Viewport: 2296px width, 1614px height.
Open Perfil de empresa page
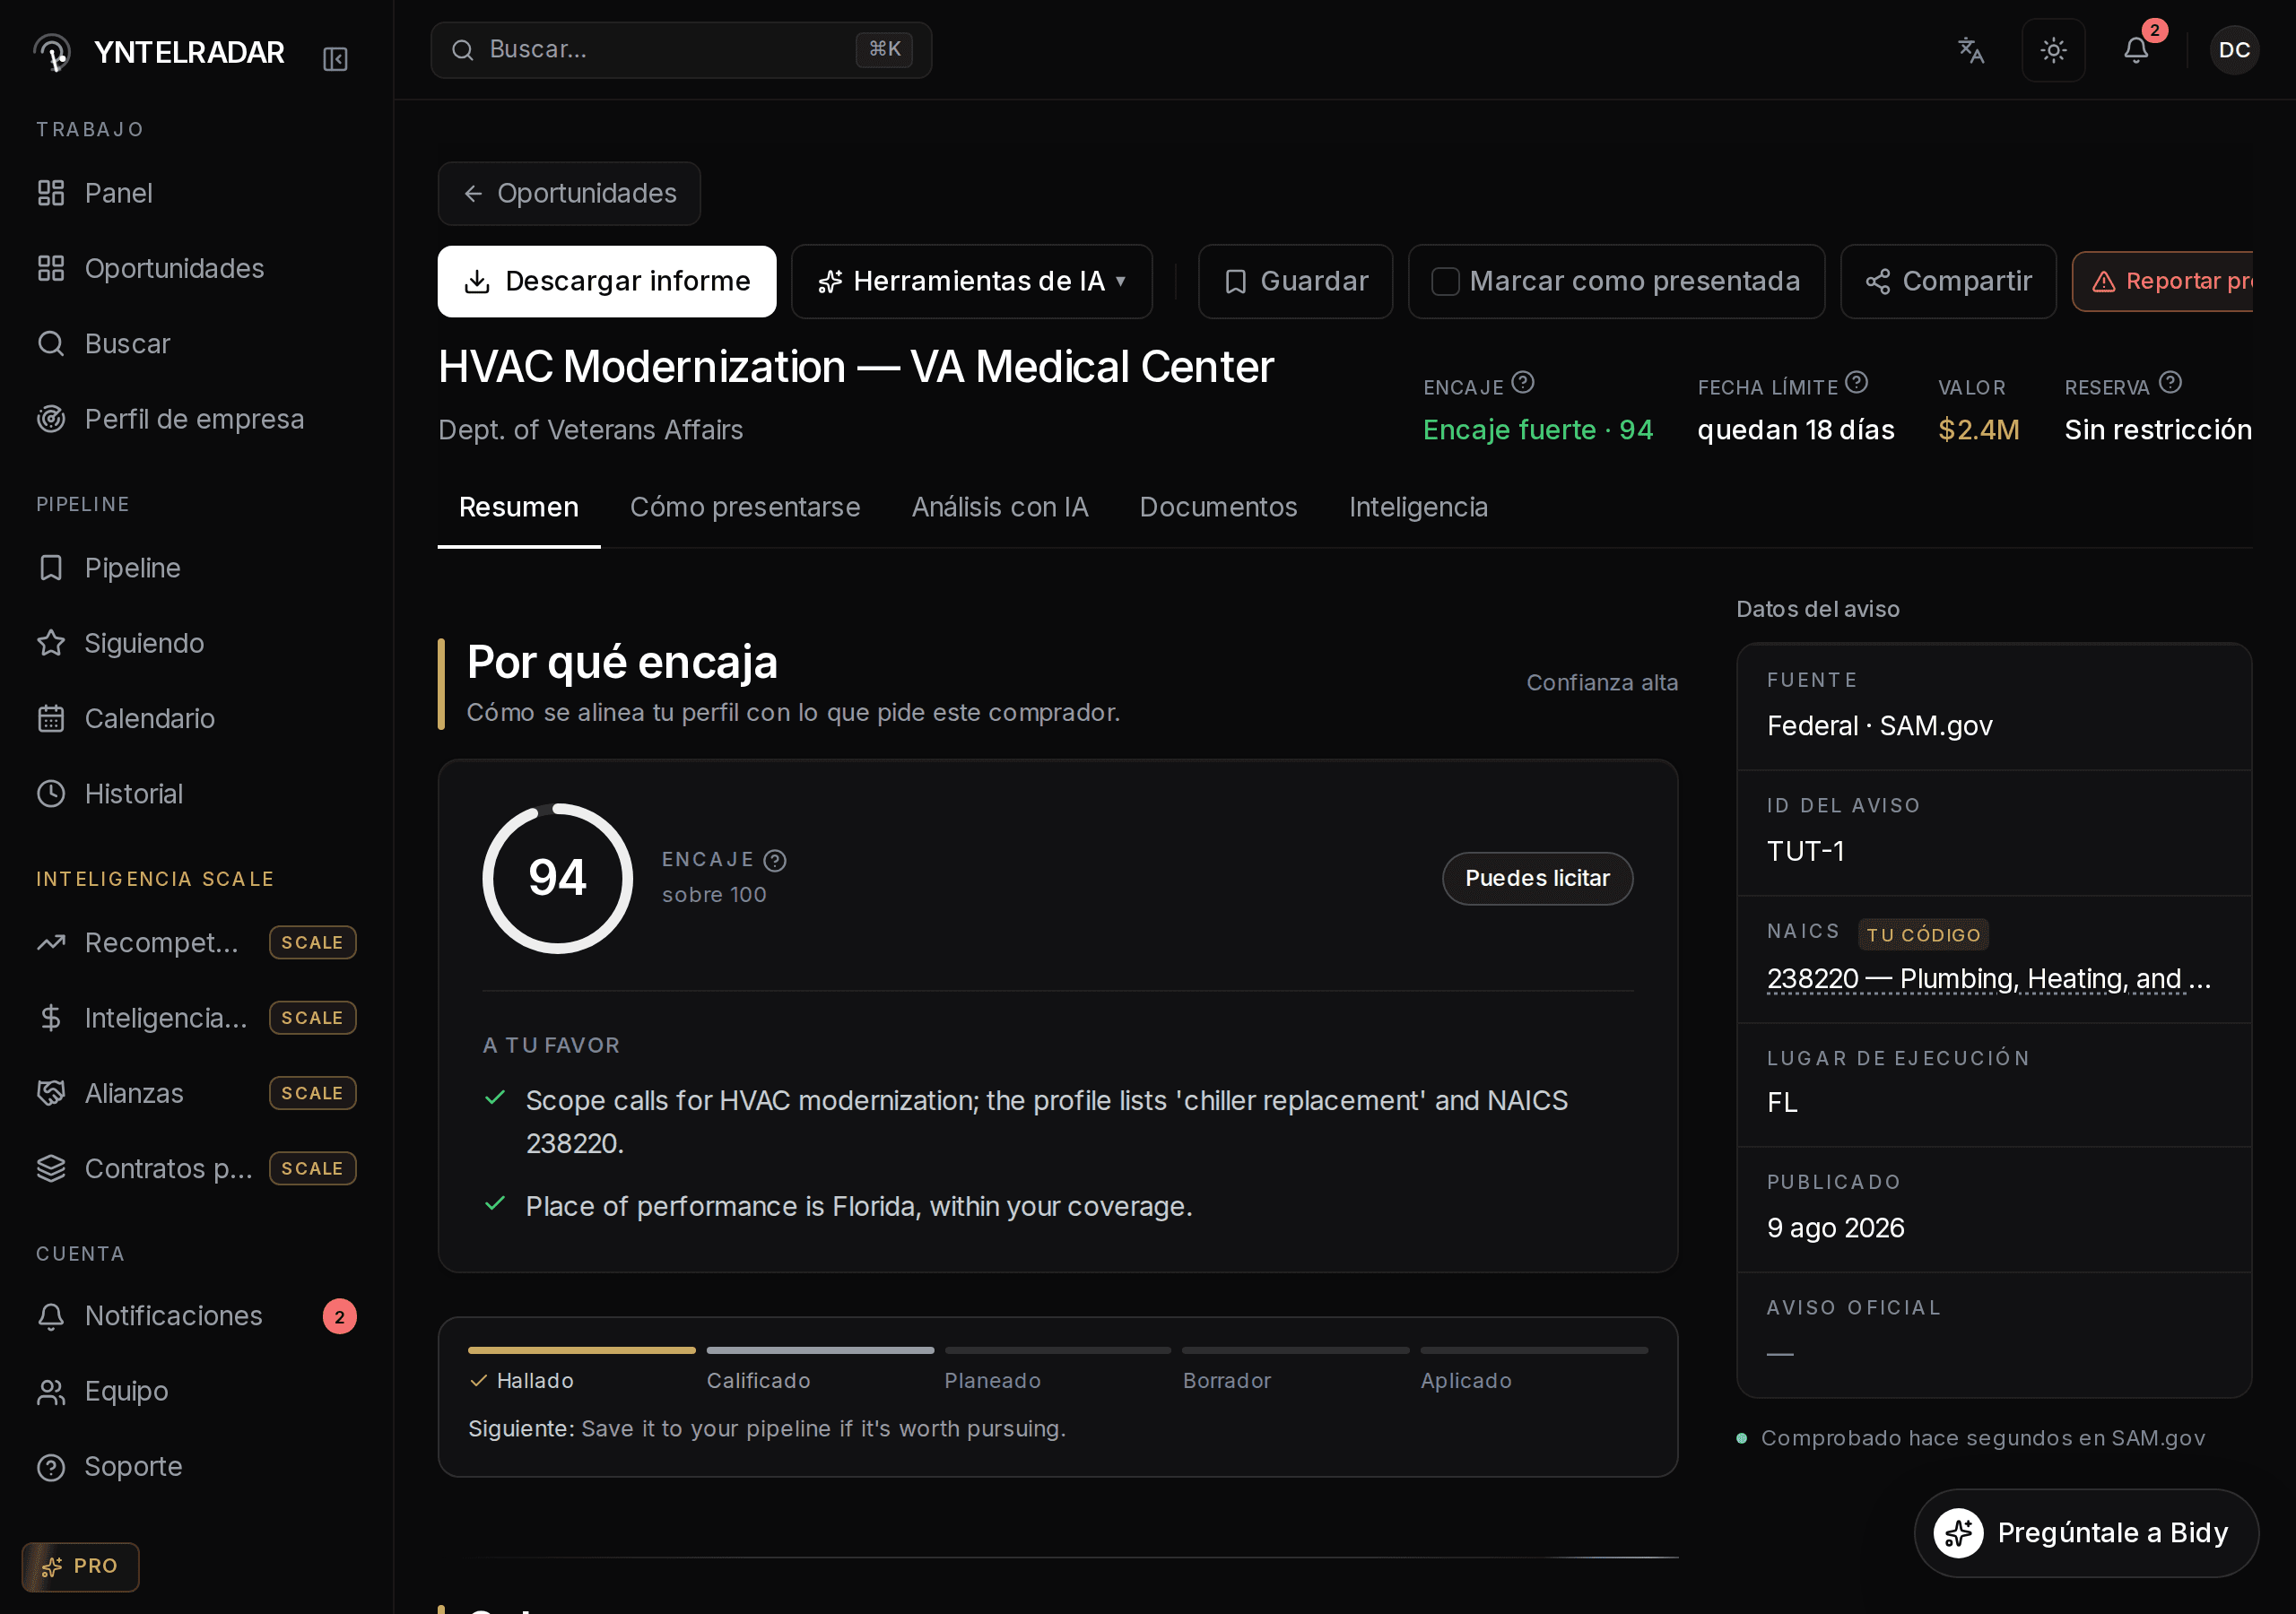(197, 419)
